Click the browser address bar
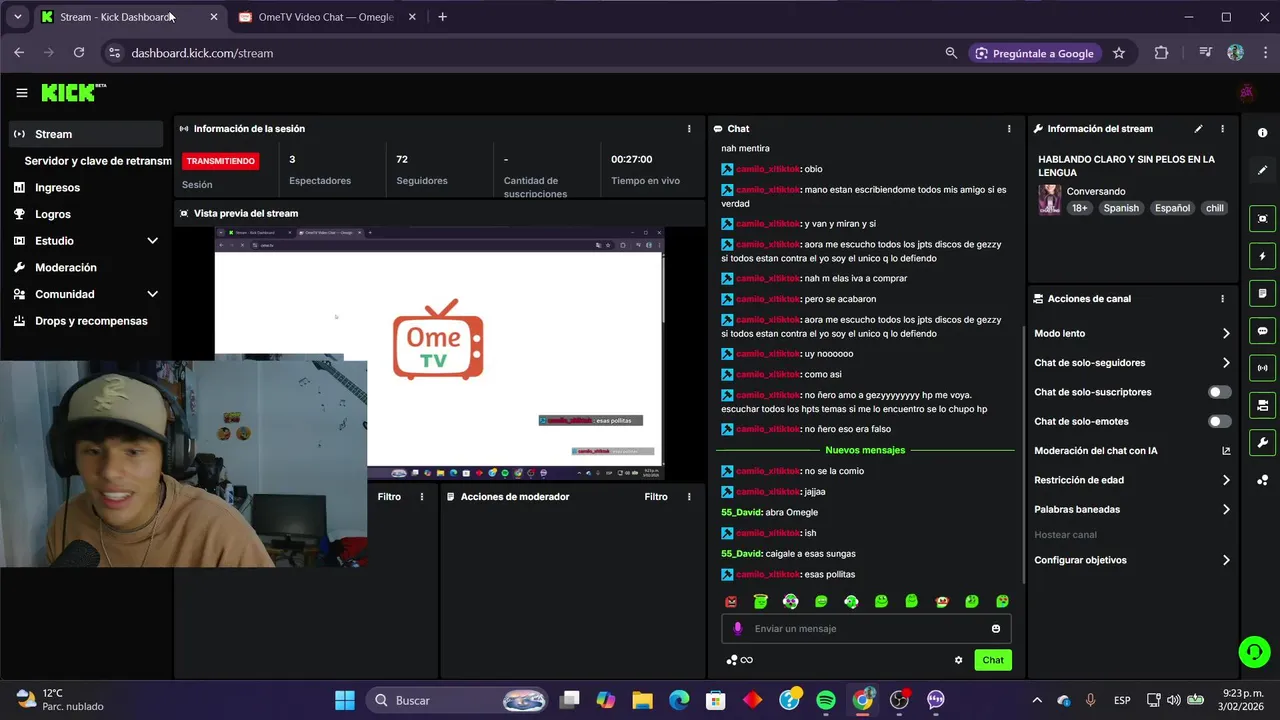The width and height of the screenshot is (1280, 720). coord(530,53)
